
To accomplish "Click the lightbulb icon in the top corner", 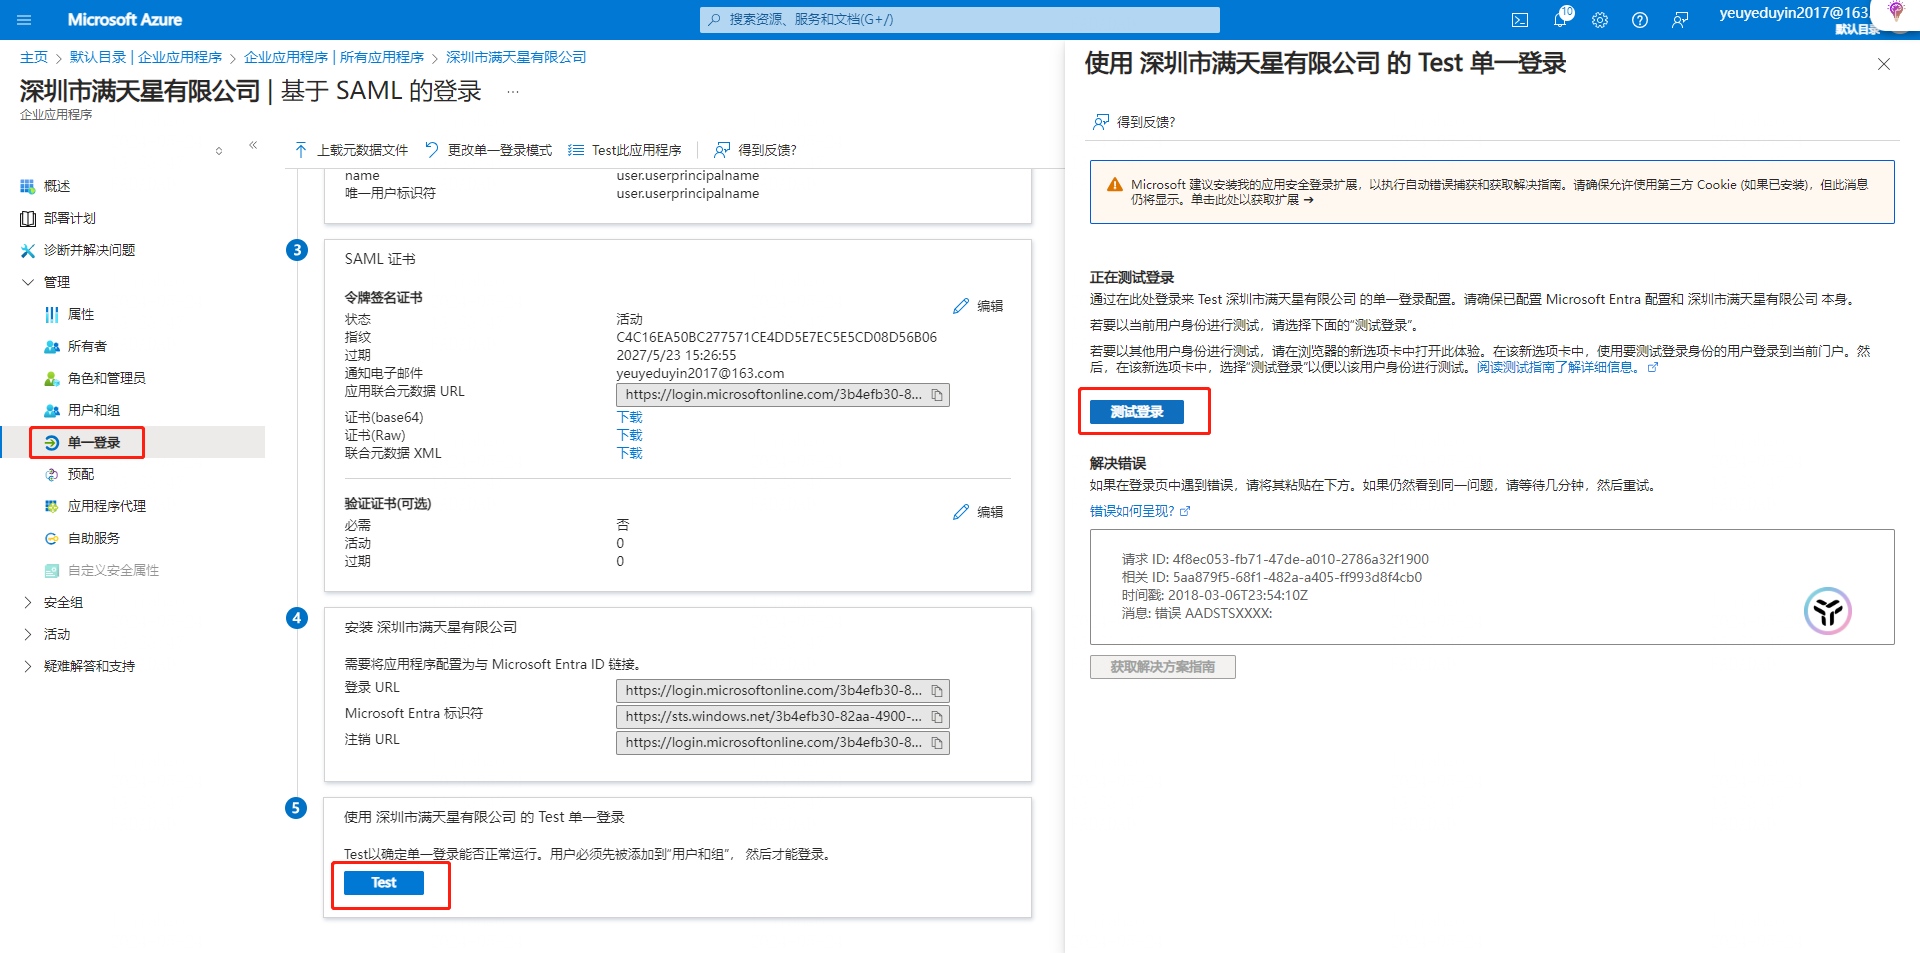I will pos(1896,11).
